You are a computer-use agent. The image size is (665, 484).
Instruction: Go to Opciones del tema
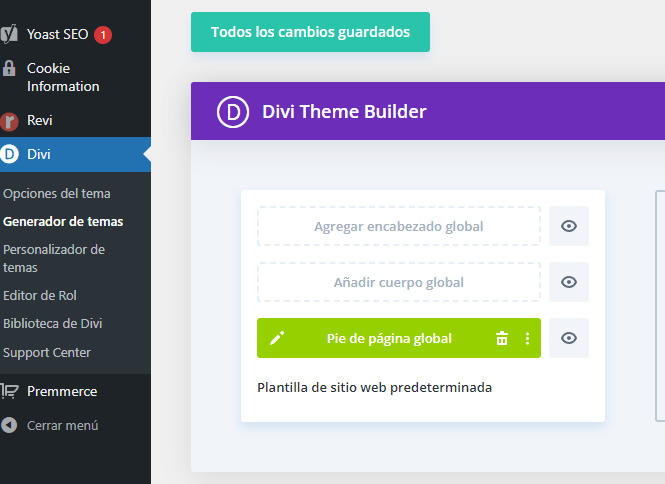[x=57, y=193]
